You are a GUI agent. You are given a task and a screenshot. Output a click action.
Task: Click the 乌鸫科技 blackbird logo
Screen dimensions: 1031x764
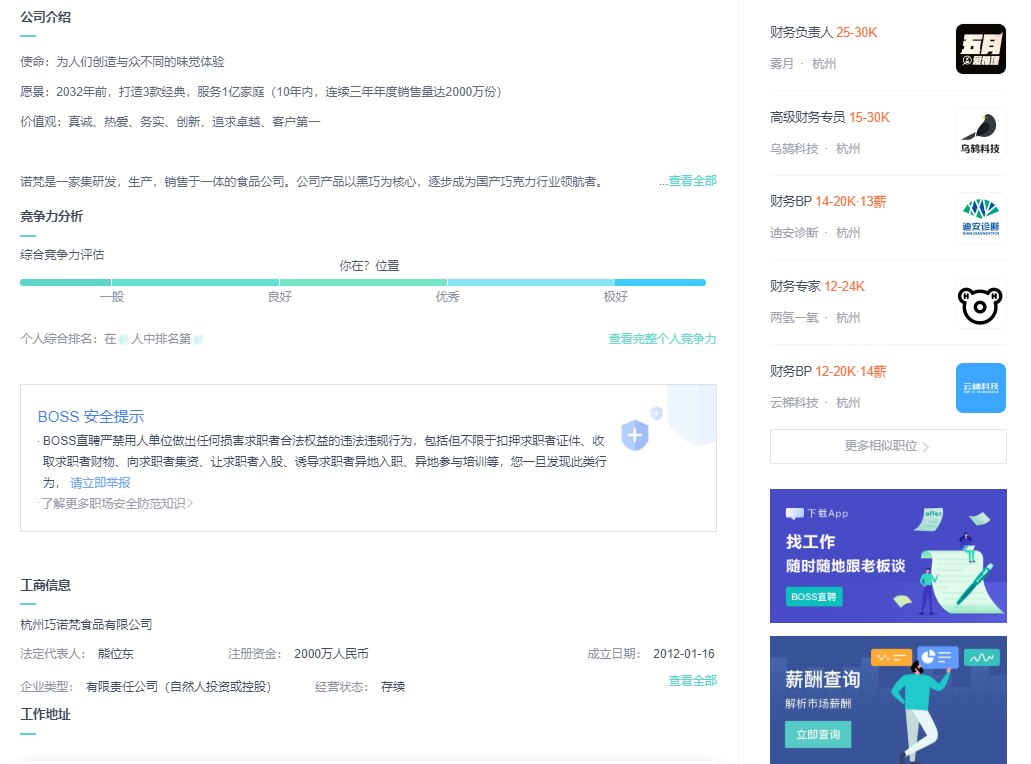tap(980, 133)
